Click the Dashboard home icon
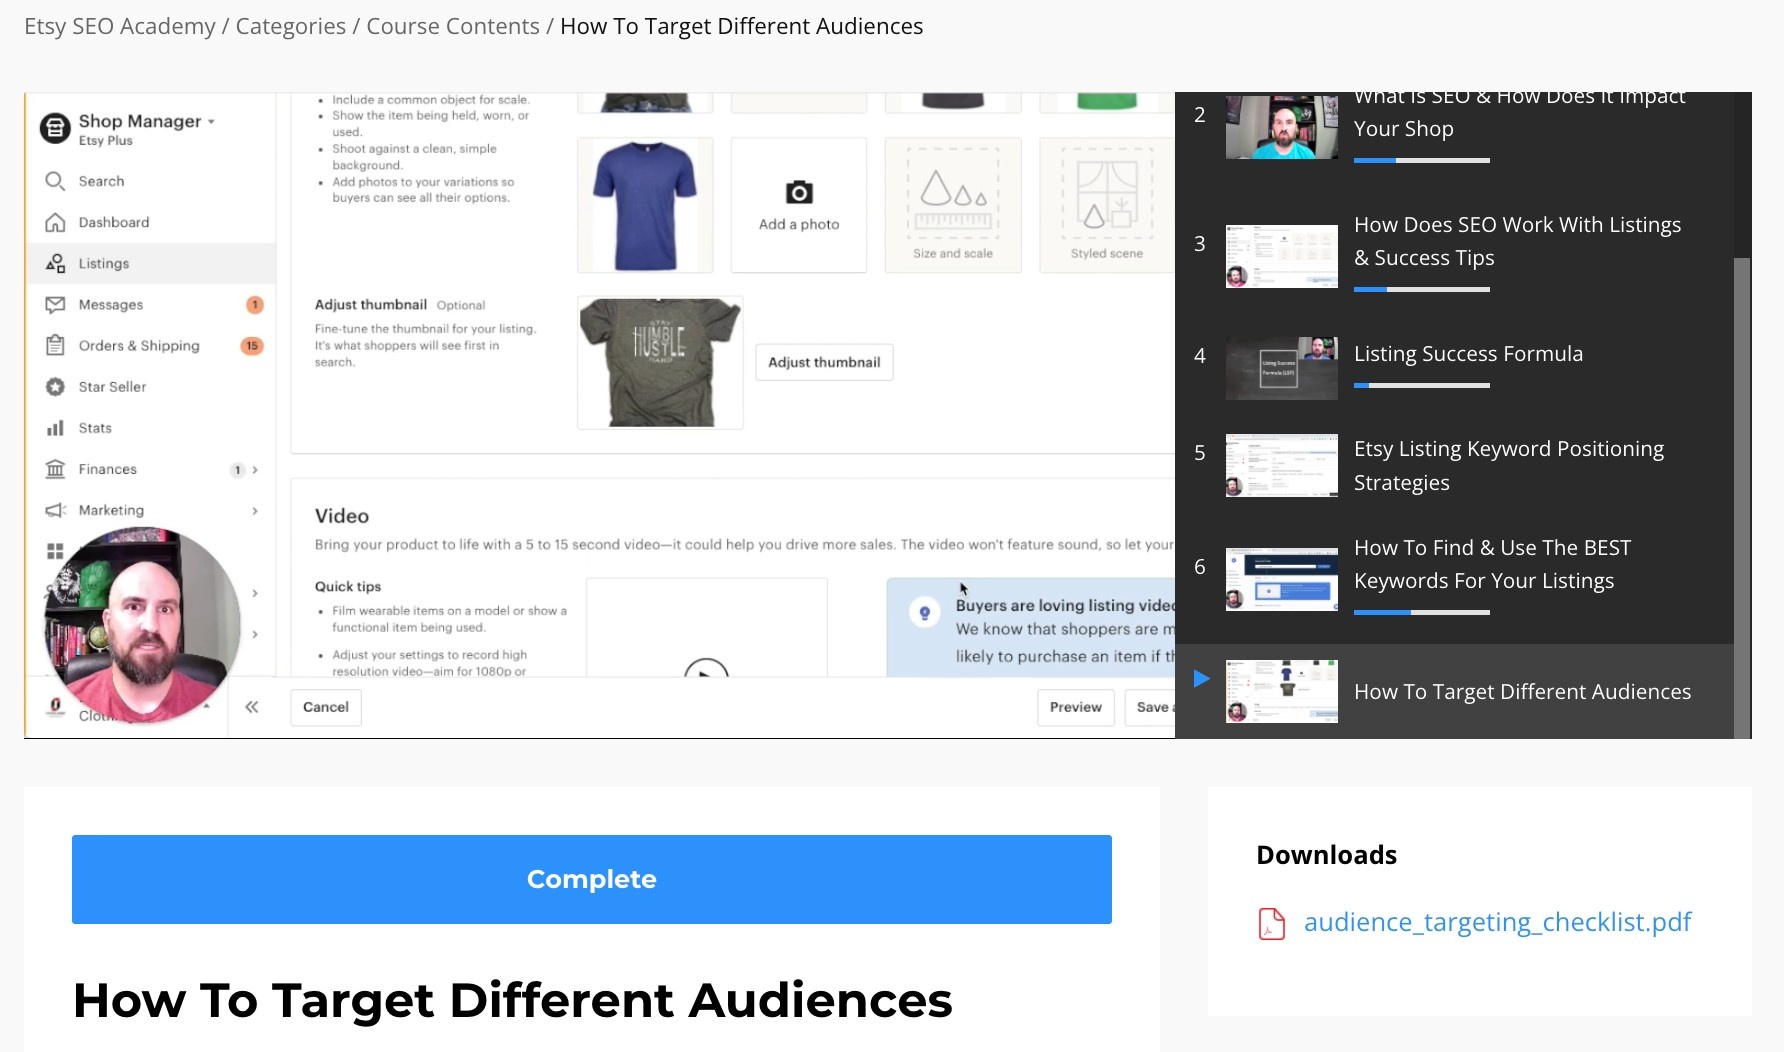1784x1052 pixels. click(55, 222)
